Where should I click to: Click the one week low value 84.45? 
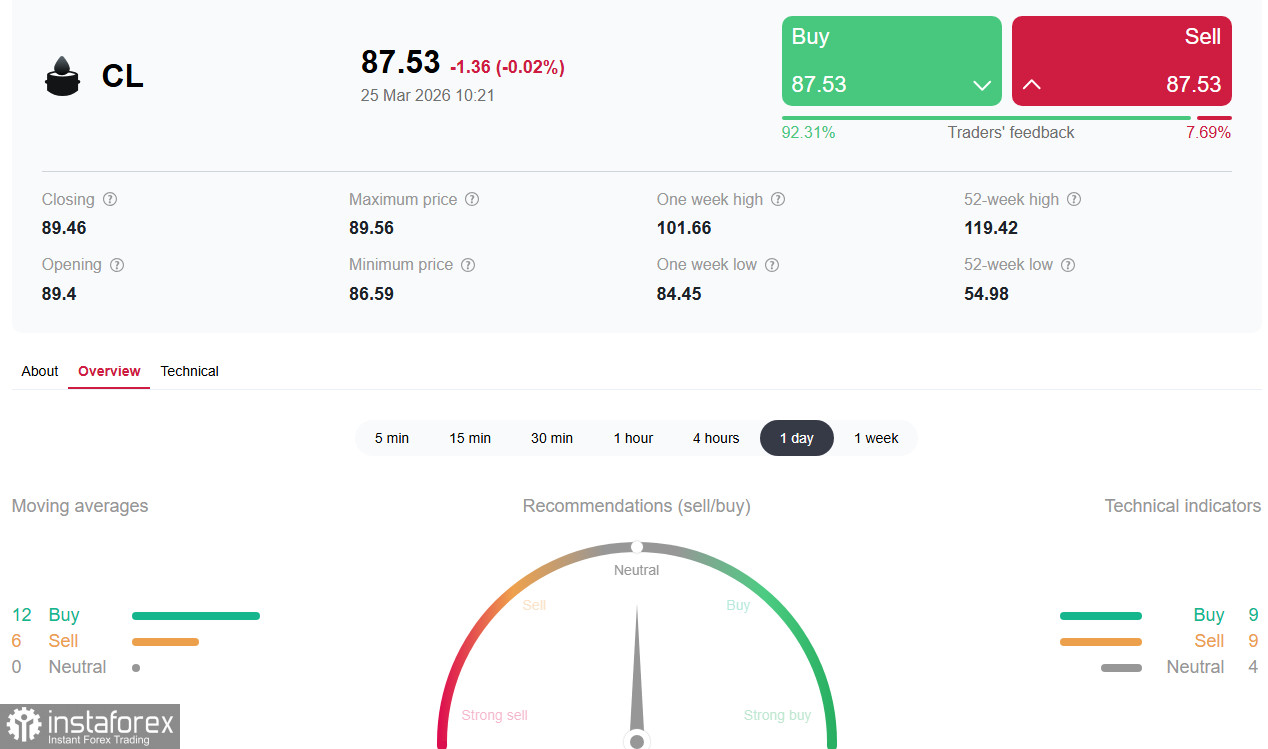pyautogui.click(x=679, y=294)
